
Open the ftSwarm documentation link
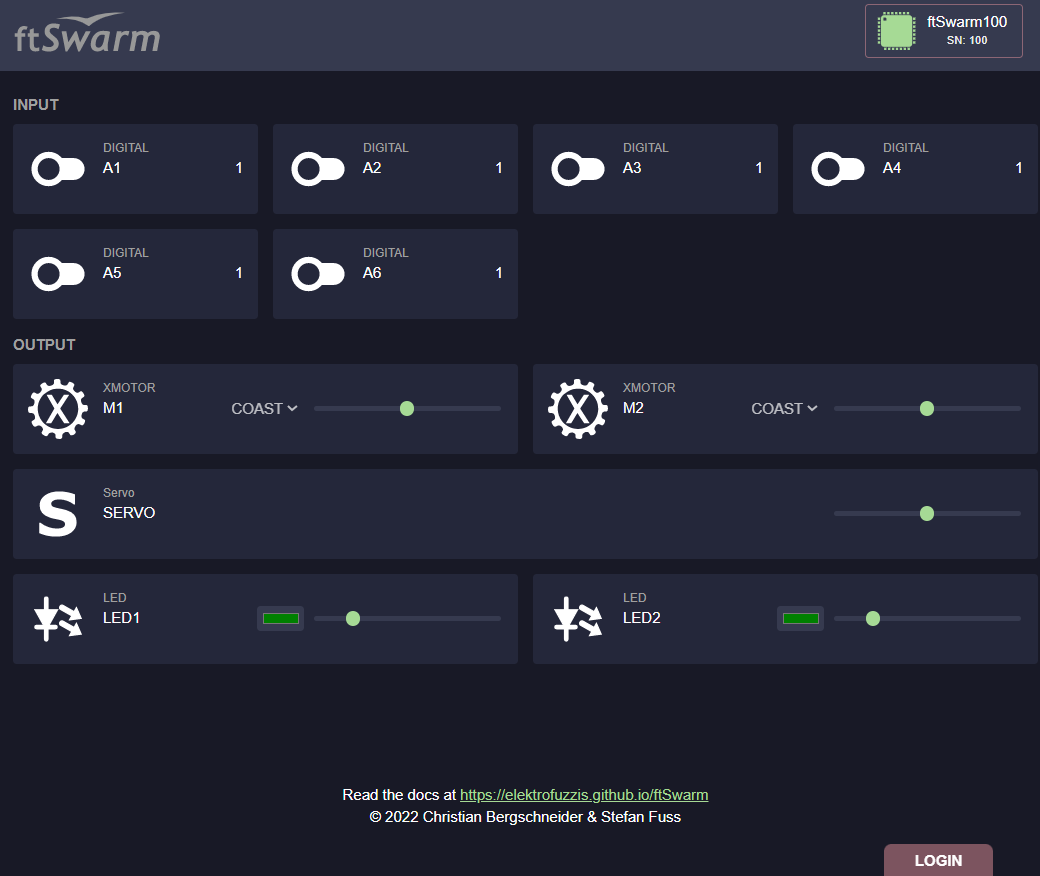pos(584,794)
